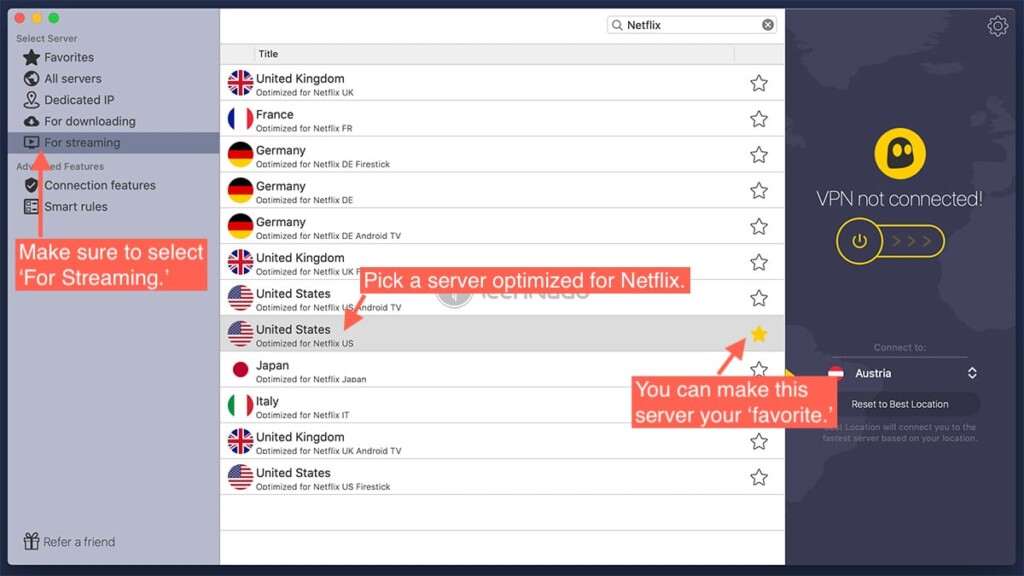Choose United States 'Optimized for Netflix US Firestick' row

coord(502,477)
